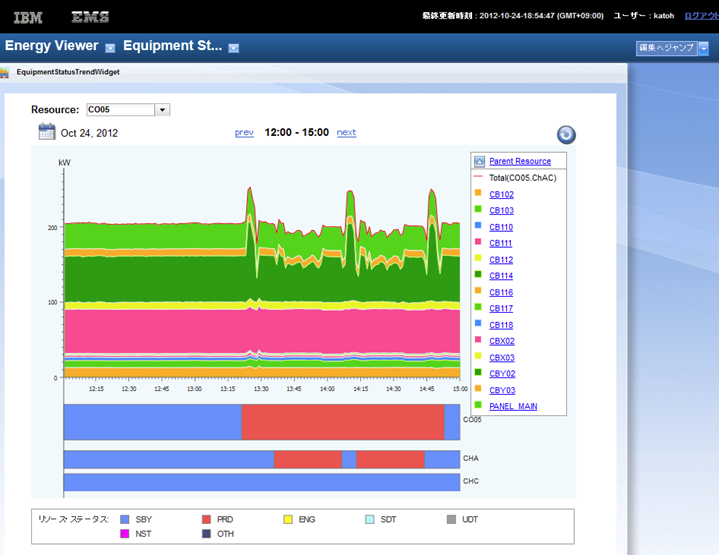Click the Parent Resource up-arrow icon
This screenshot has width=719, height=555.
click(479, 161)
